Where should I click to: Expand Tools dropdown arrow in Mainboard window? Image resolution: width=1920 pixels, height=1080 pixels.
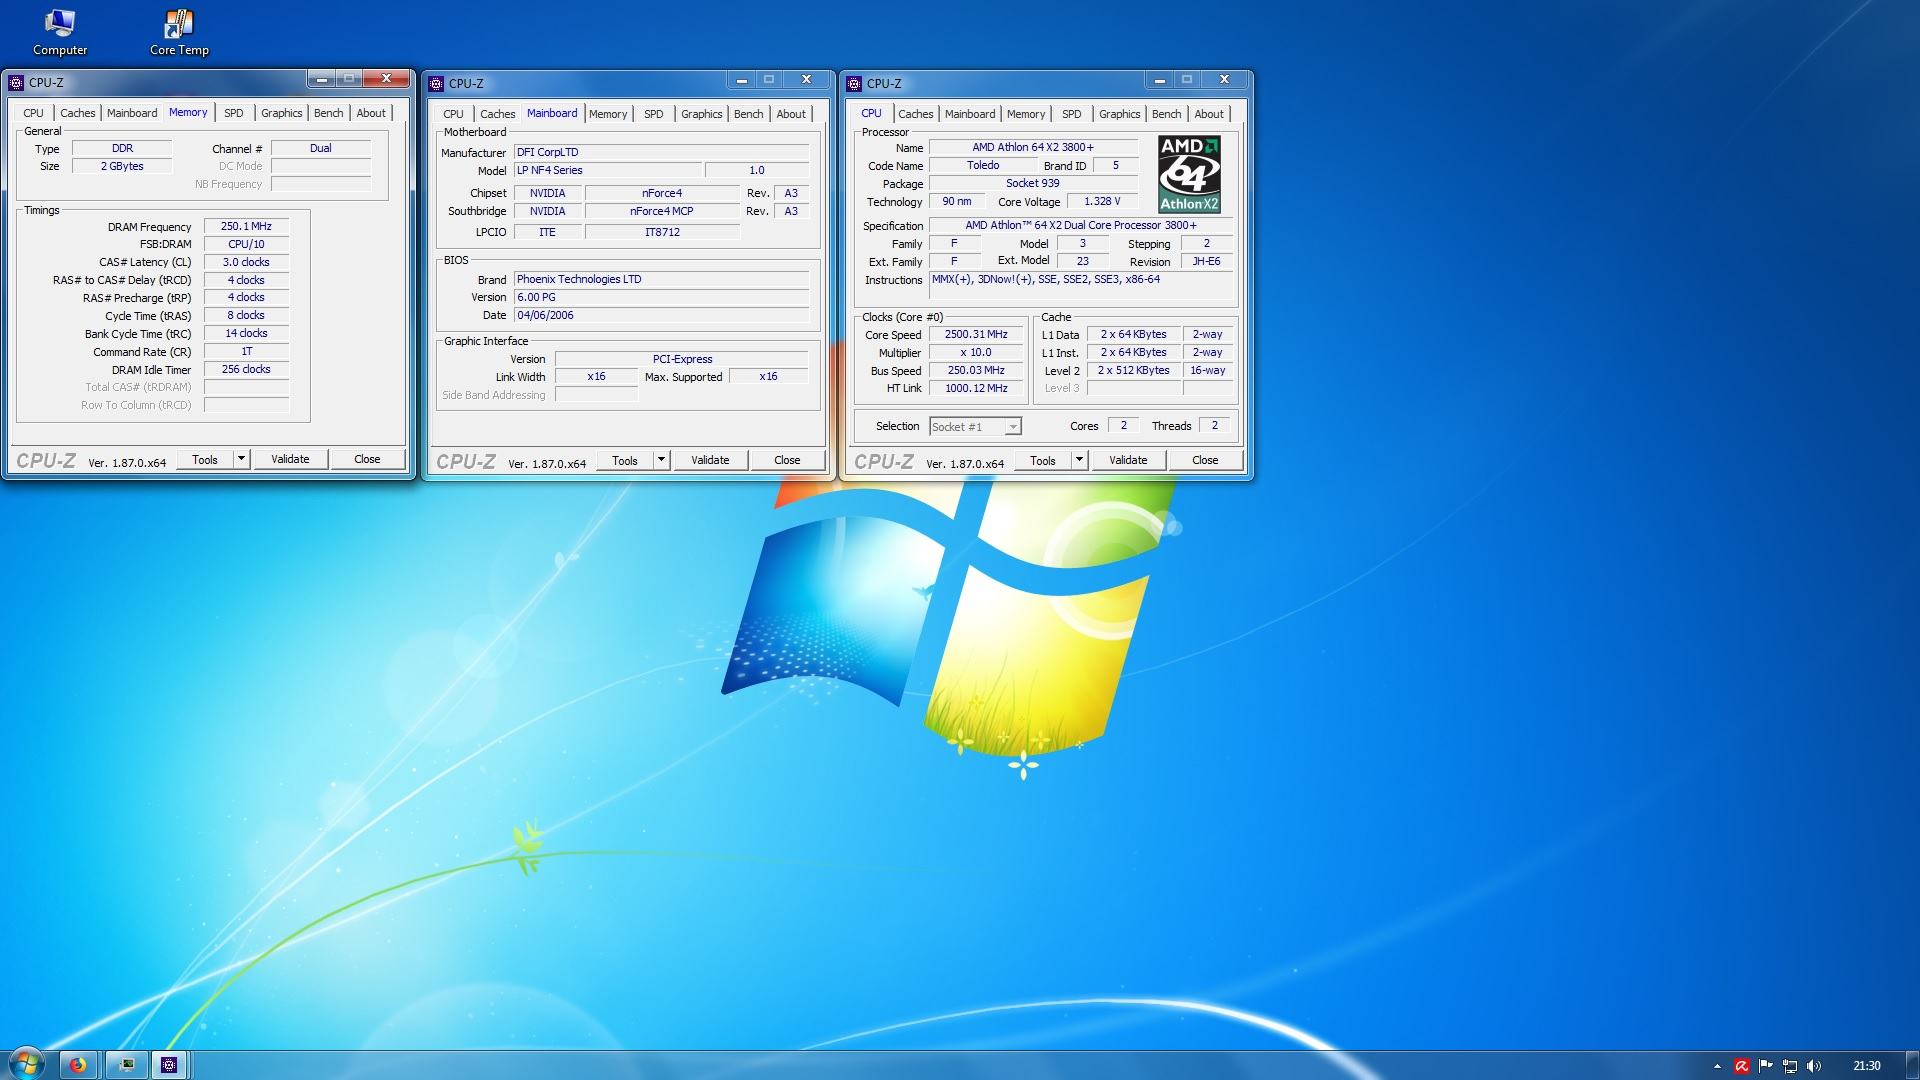click(x=661, y=460)
